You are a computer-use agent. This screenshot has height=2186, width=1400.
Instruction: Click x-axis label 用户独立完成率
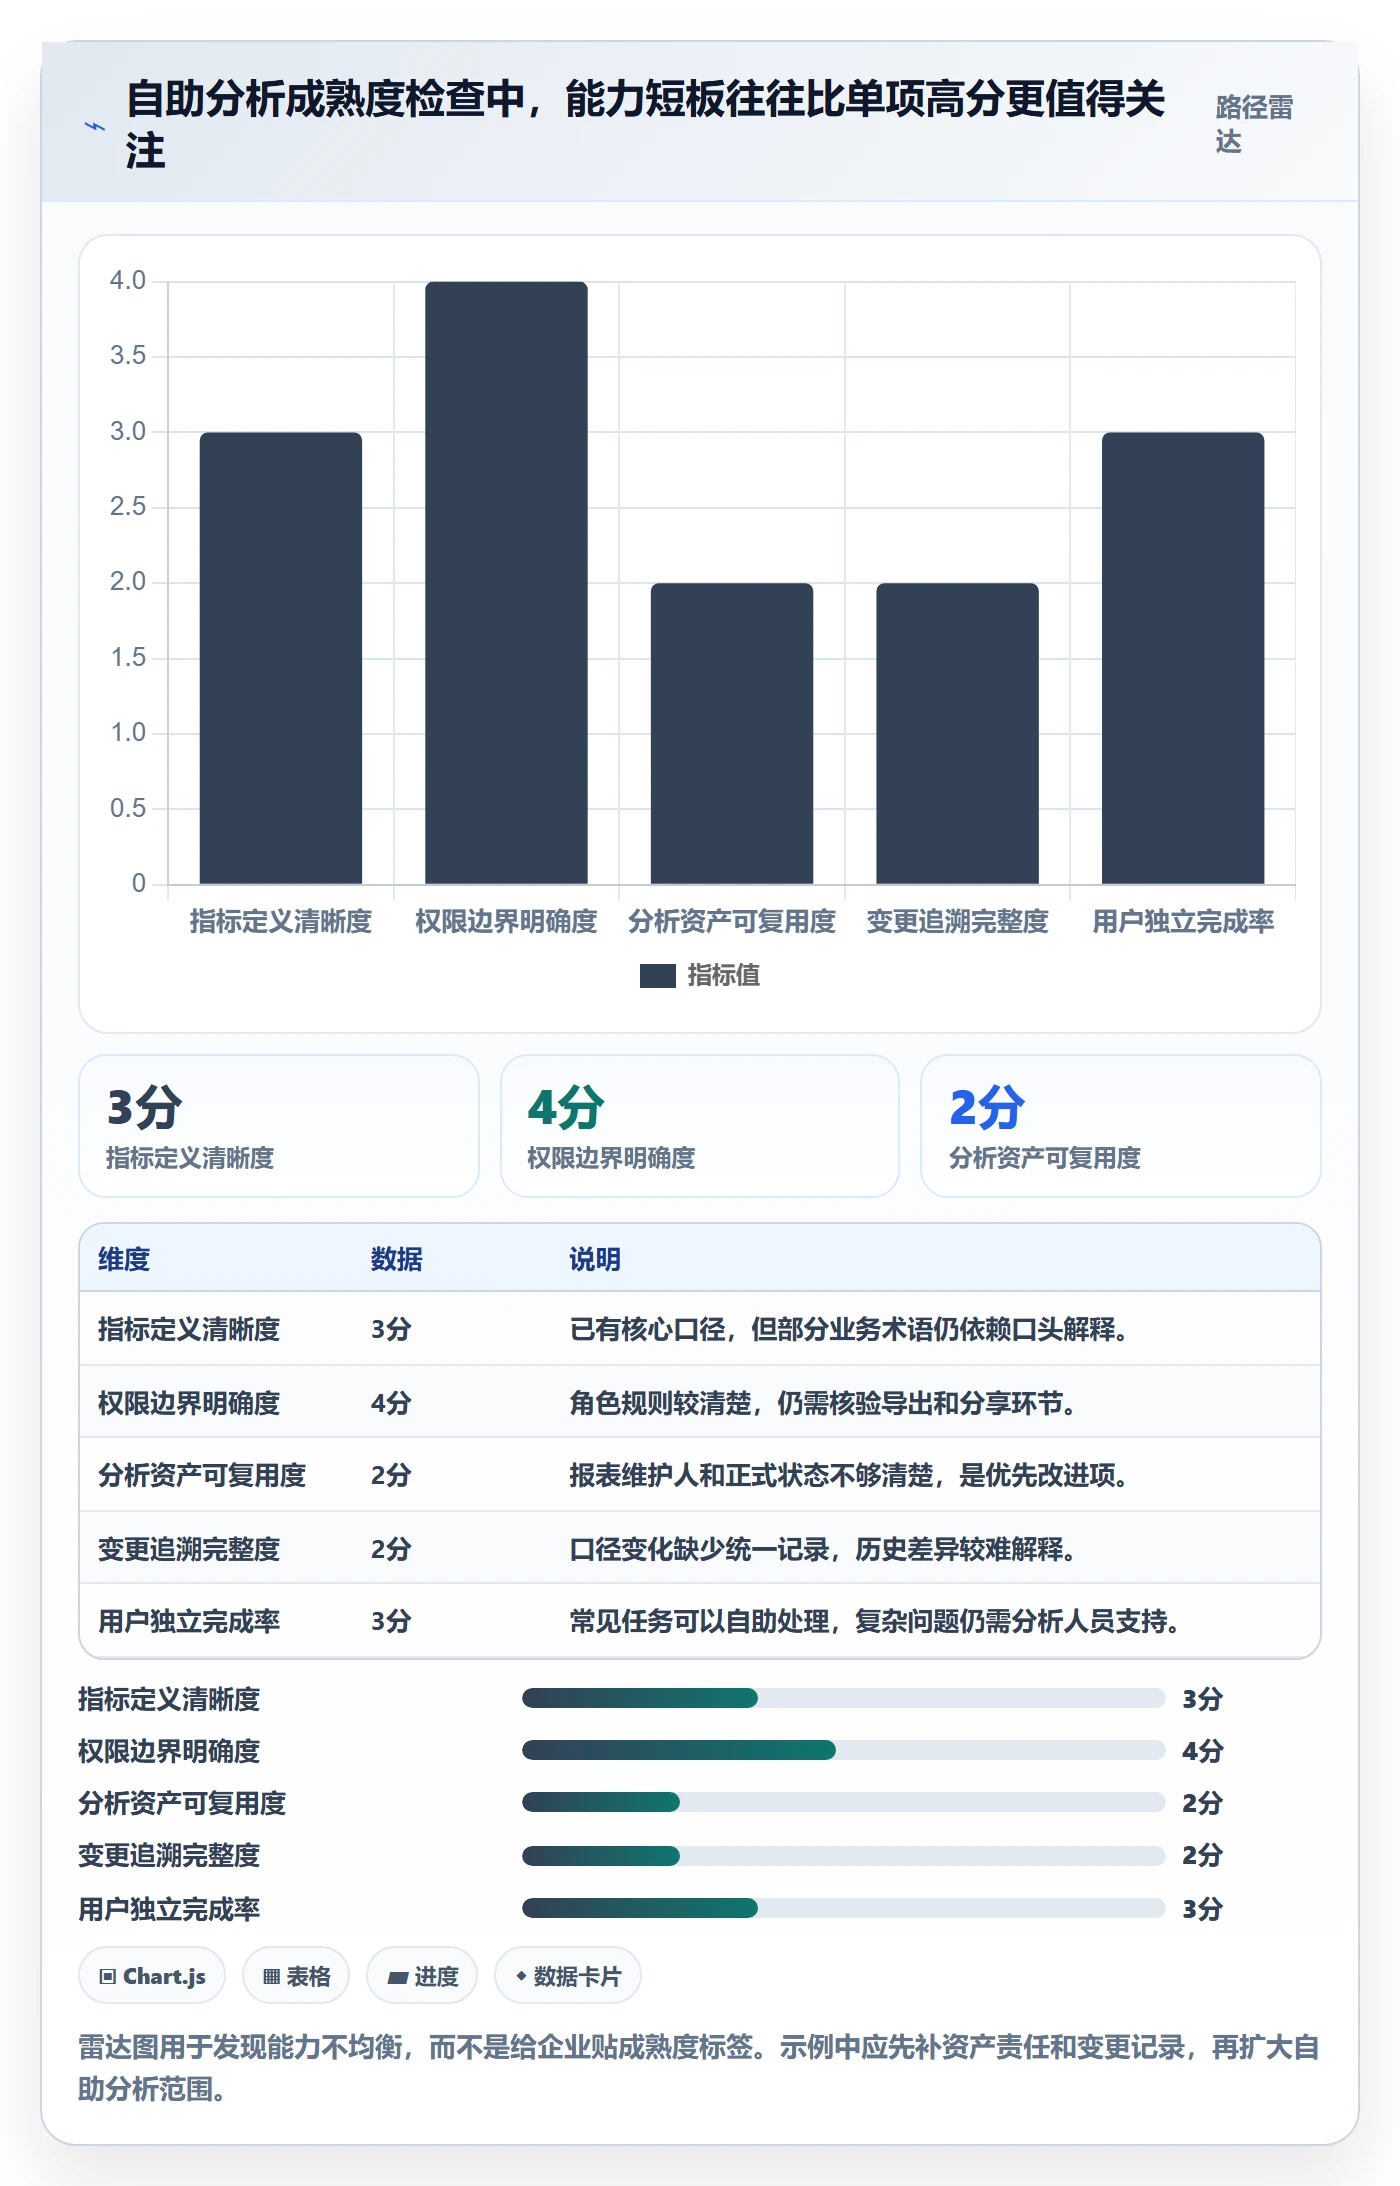coord(1183,921)
